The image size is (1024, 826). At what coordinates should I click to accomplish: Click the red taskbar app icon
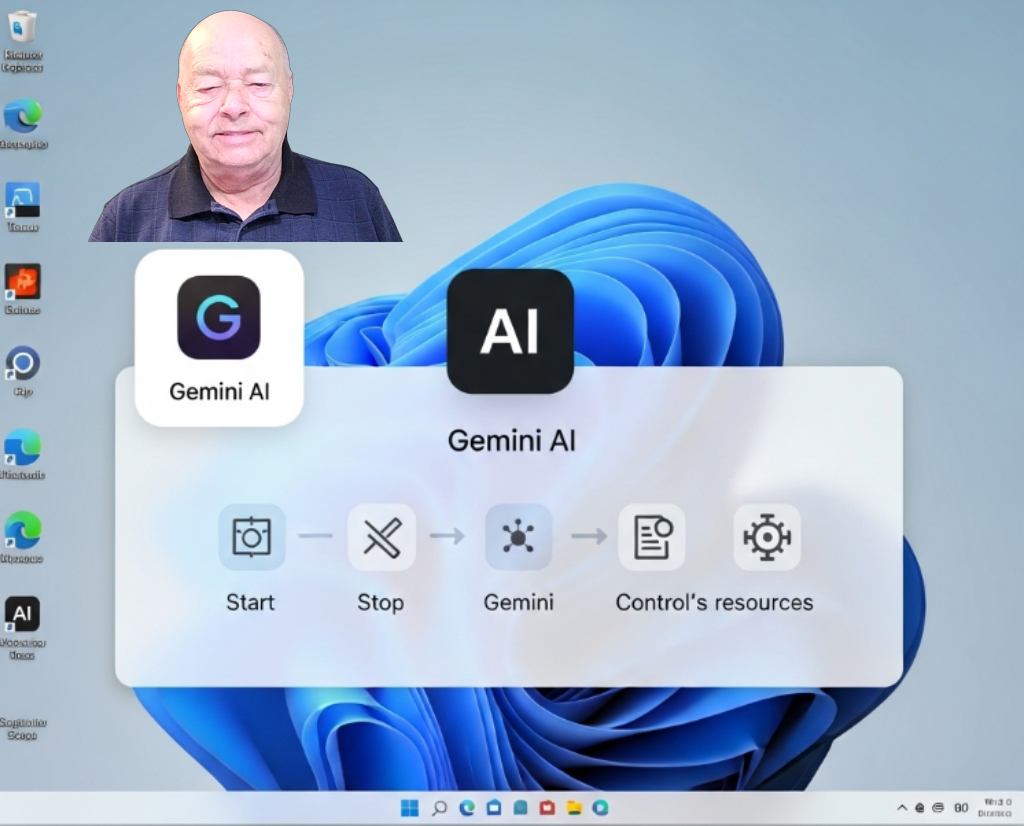547,808
